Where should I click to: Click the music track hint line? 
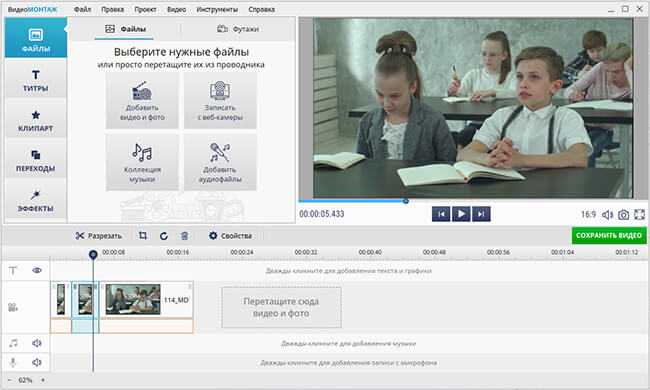pyautogui.click(x=349, y=344)
